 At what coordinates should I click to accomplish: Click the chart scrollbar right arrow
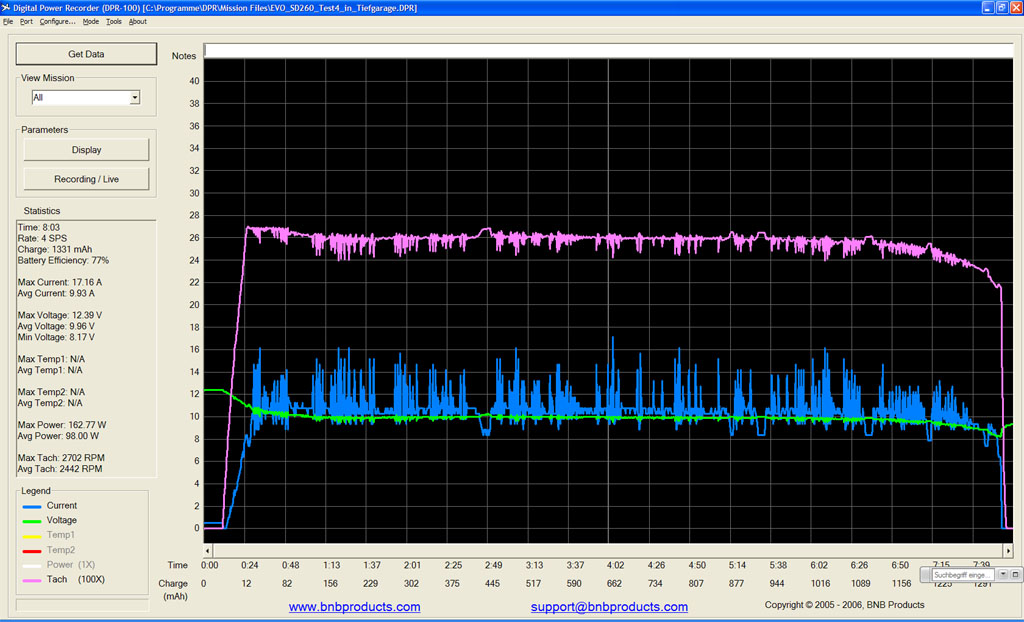(x=1008, y=551)
